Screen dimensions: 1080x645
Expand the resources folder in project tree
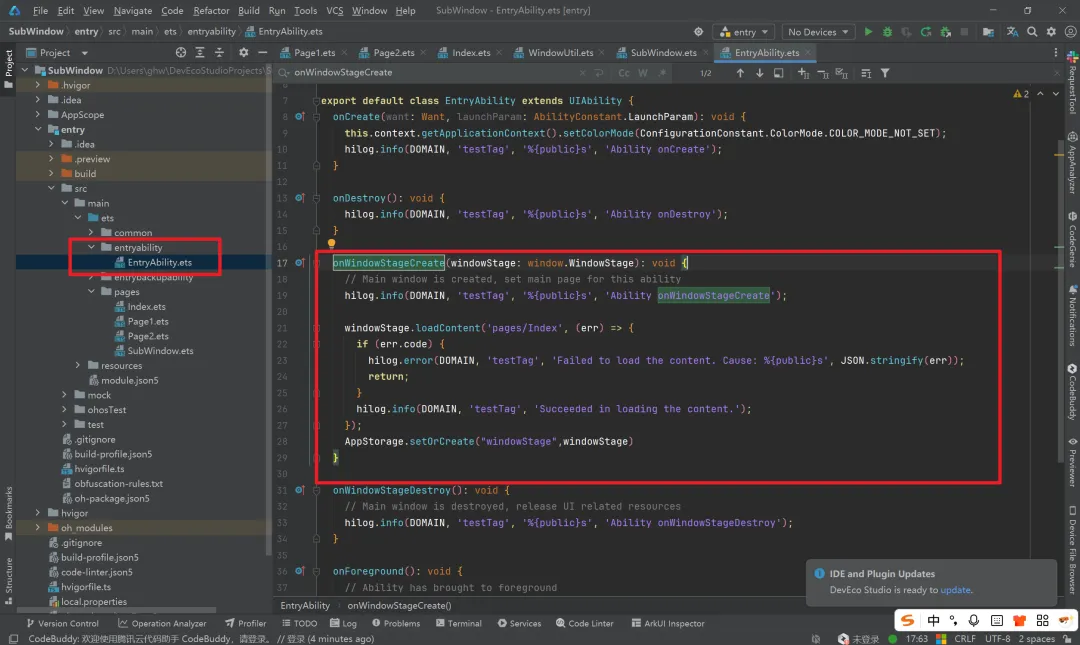[79, 366]
